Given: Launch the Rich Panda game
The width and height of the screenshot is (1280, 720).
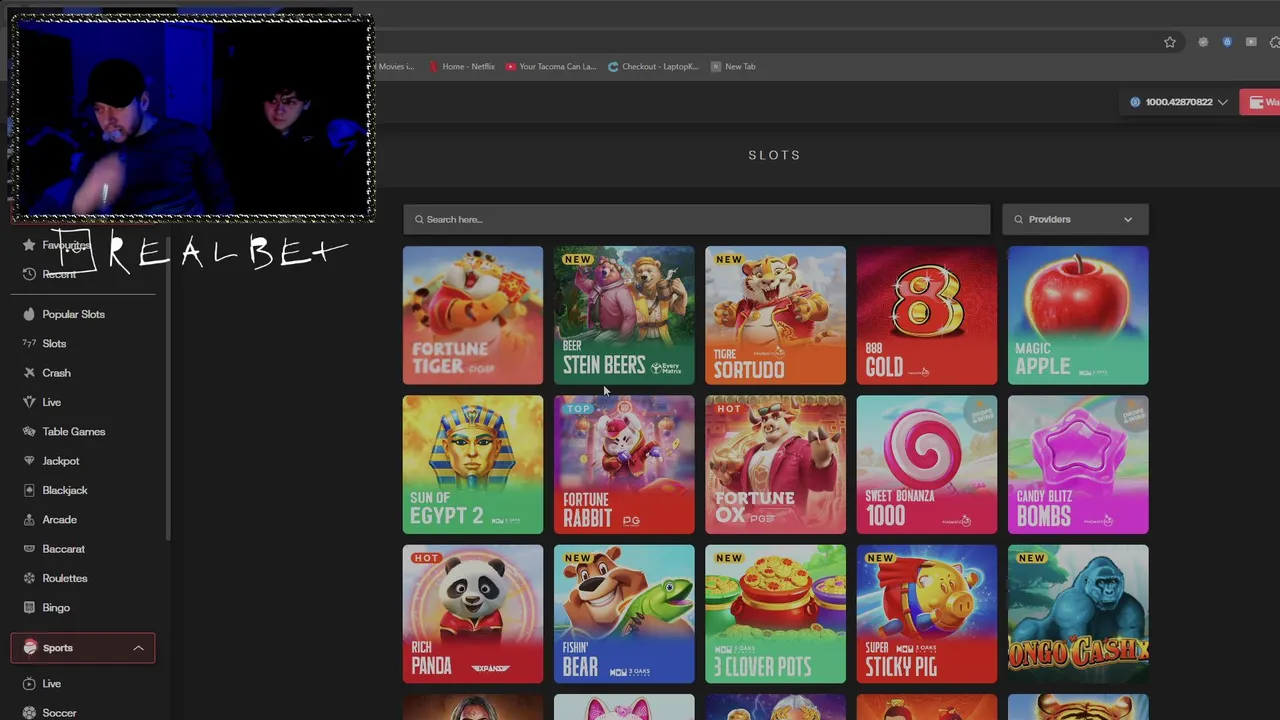Looking at the screenshot, I should 473,614.
